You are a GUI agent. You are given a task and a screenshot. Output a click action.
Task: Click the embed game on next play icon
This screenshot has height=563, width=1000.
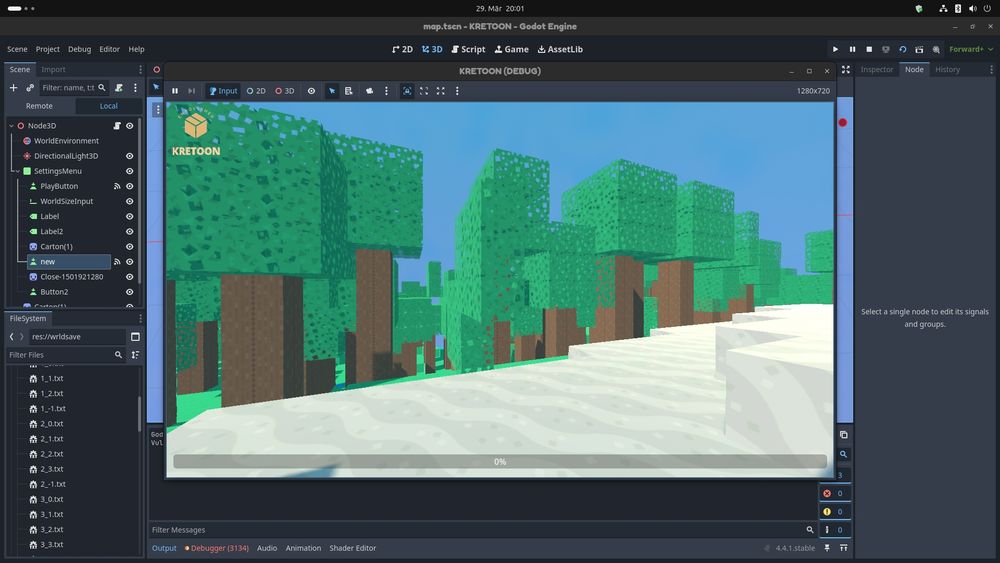pos(407,91)
